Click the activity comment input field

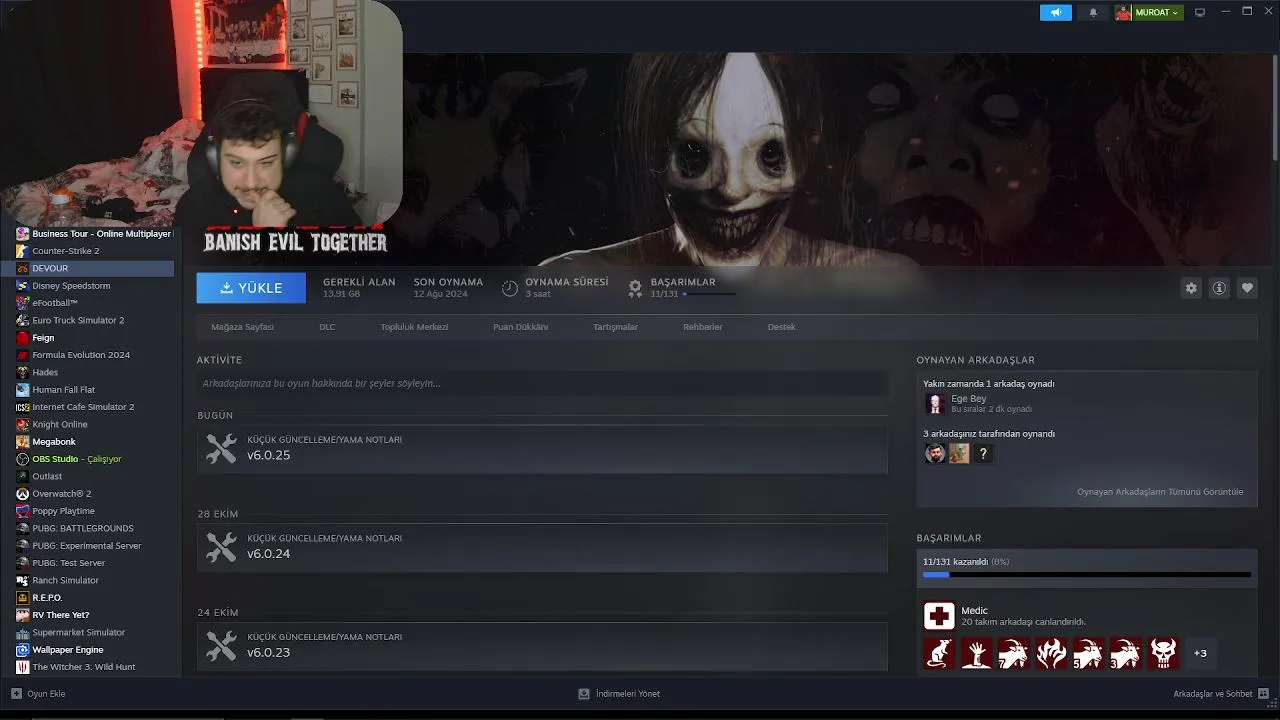coord(542,383)
